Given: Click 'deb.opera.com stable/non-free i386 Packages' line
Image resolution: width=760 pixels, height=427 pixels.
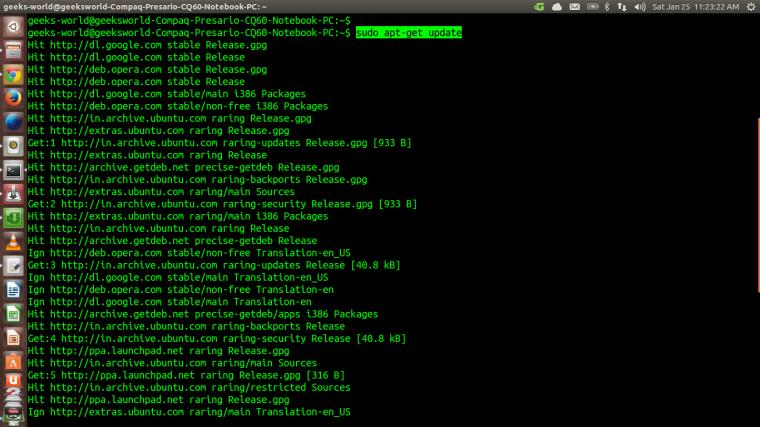Looking at the screenshot, I should click(x=177, y=106).
